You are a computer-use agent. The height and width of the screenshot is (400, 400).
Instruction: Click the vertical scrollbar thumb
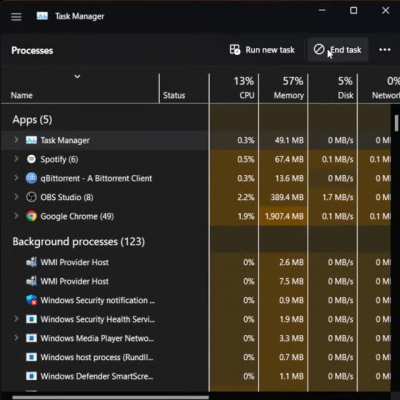396,123
